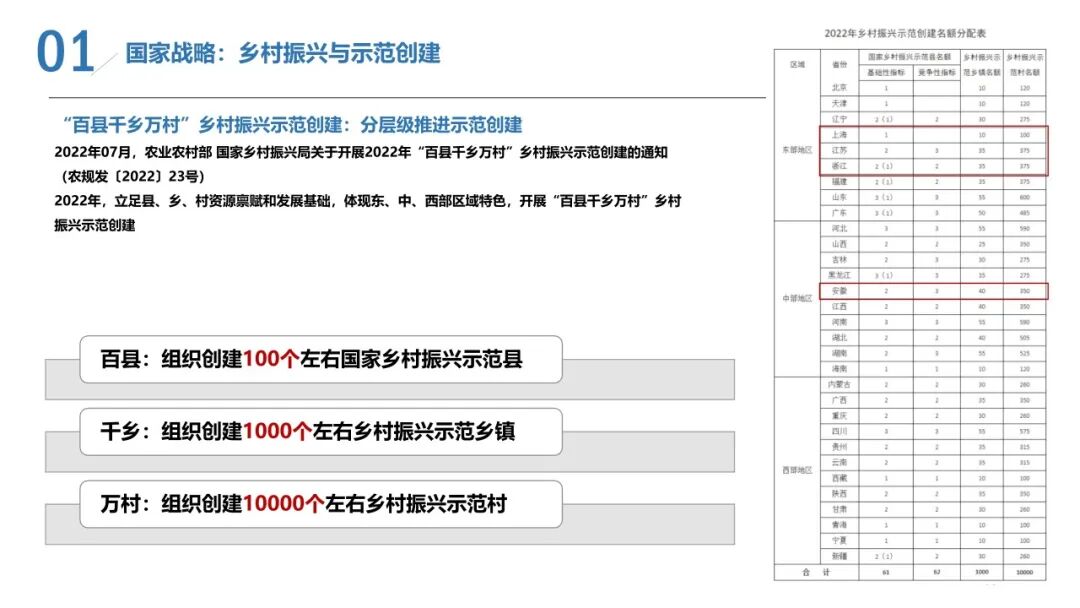Select the "区域" column header cell

(797, 62)
